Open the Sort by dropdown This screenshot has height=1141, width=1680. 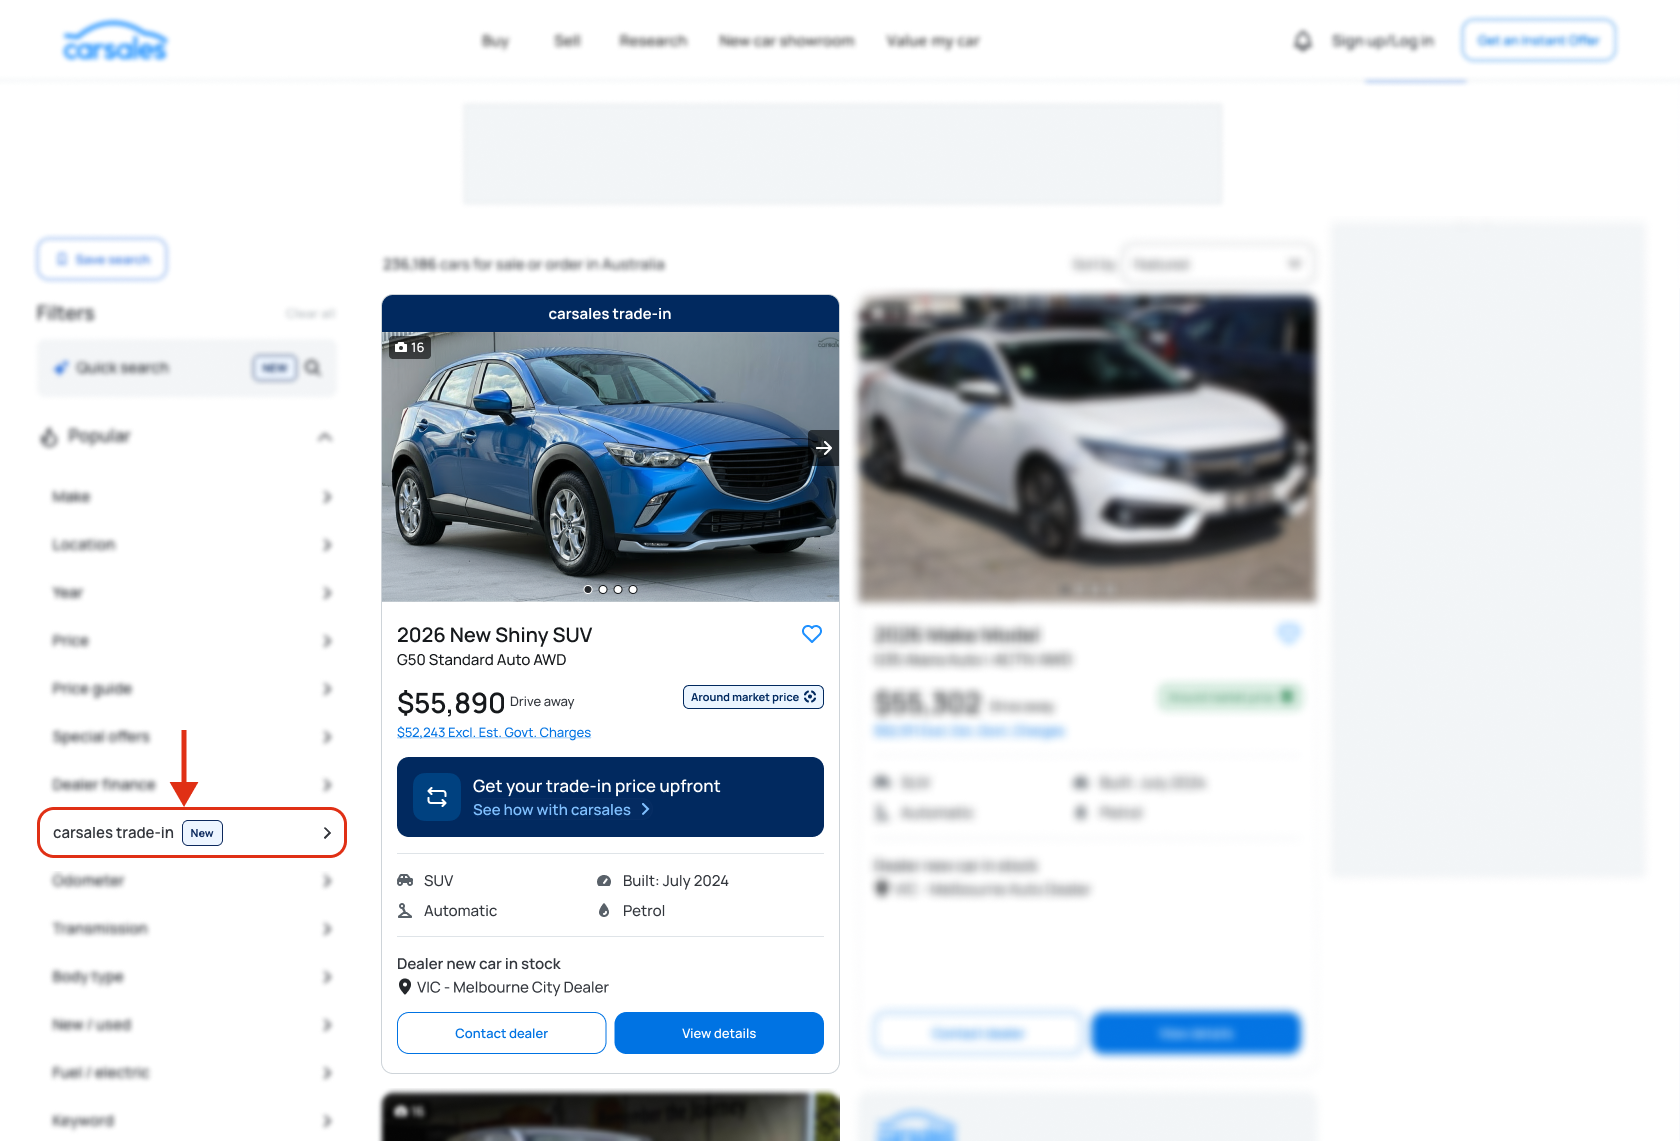pyautogui.click(x=1217, y=264)
